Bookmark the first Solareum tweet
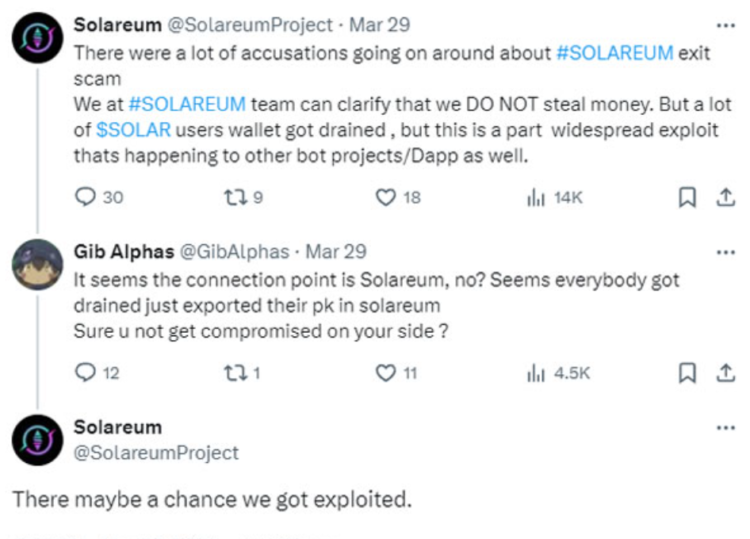This screenshot has width=750, height=539. coord(687,198)
